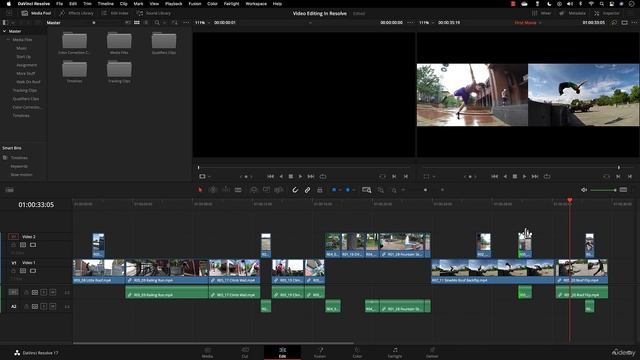The image size is (640, 360).
Task: Open the Mixer panel
Action: (542, 13)
